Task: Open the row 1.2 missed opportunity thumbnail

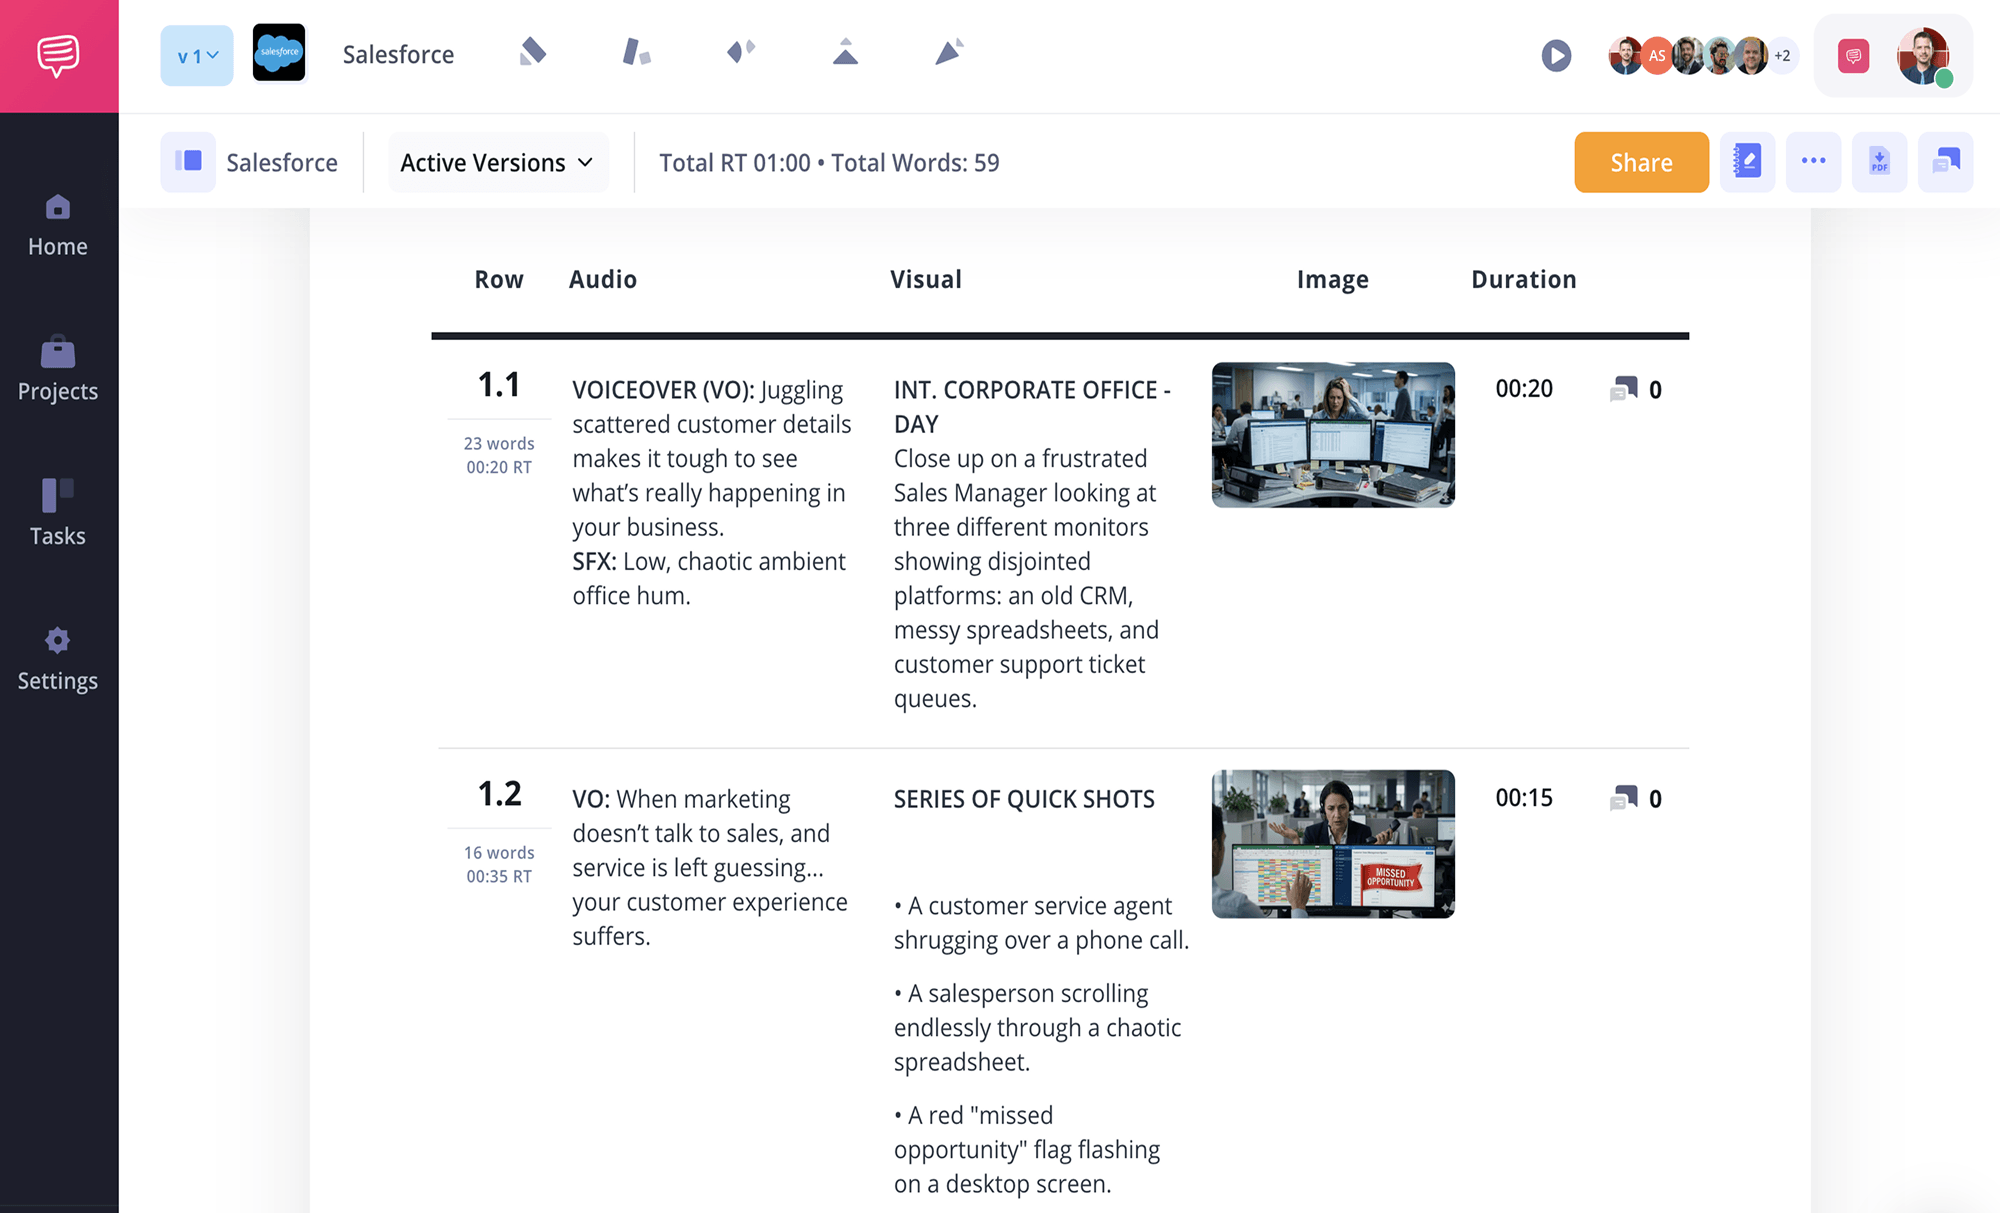Action: tap(1333, 844)
